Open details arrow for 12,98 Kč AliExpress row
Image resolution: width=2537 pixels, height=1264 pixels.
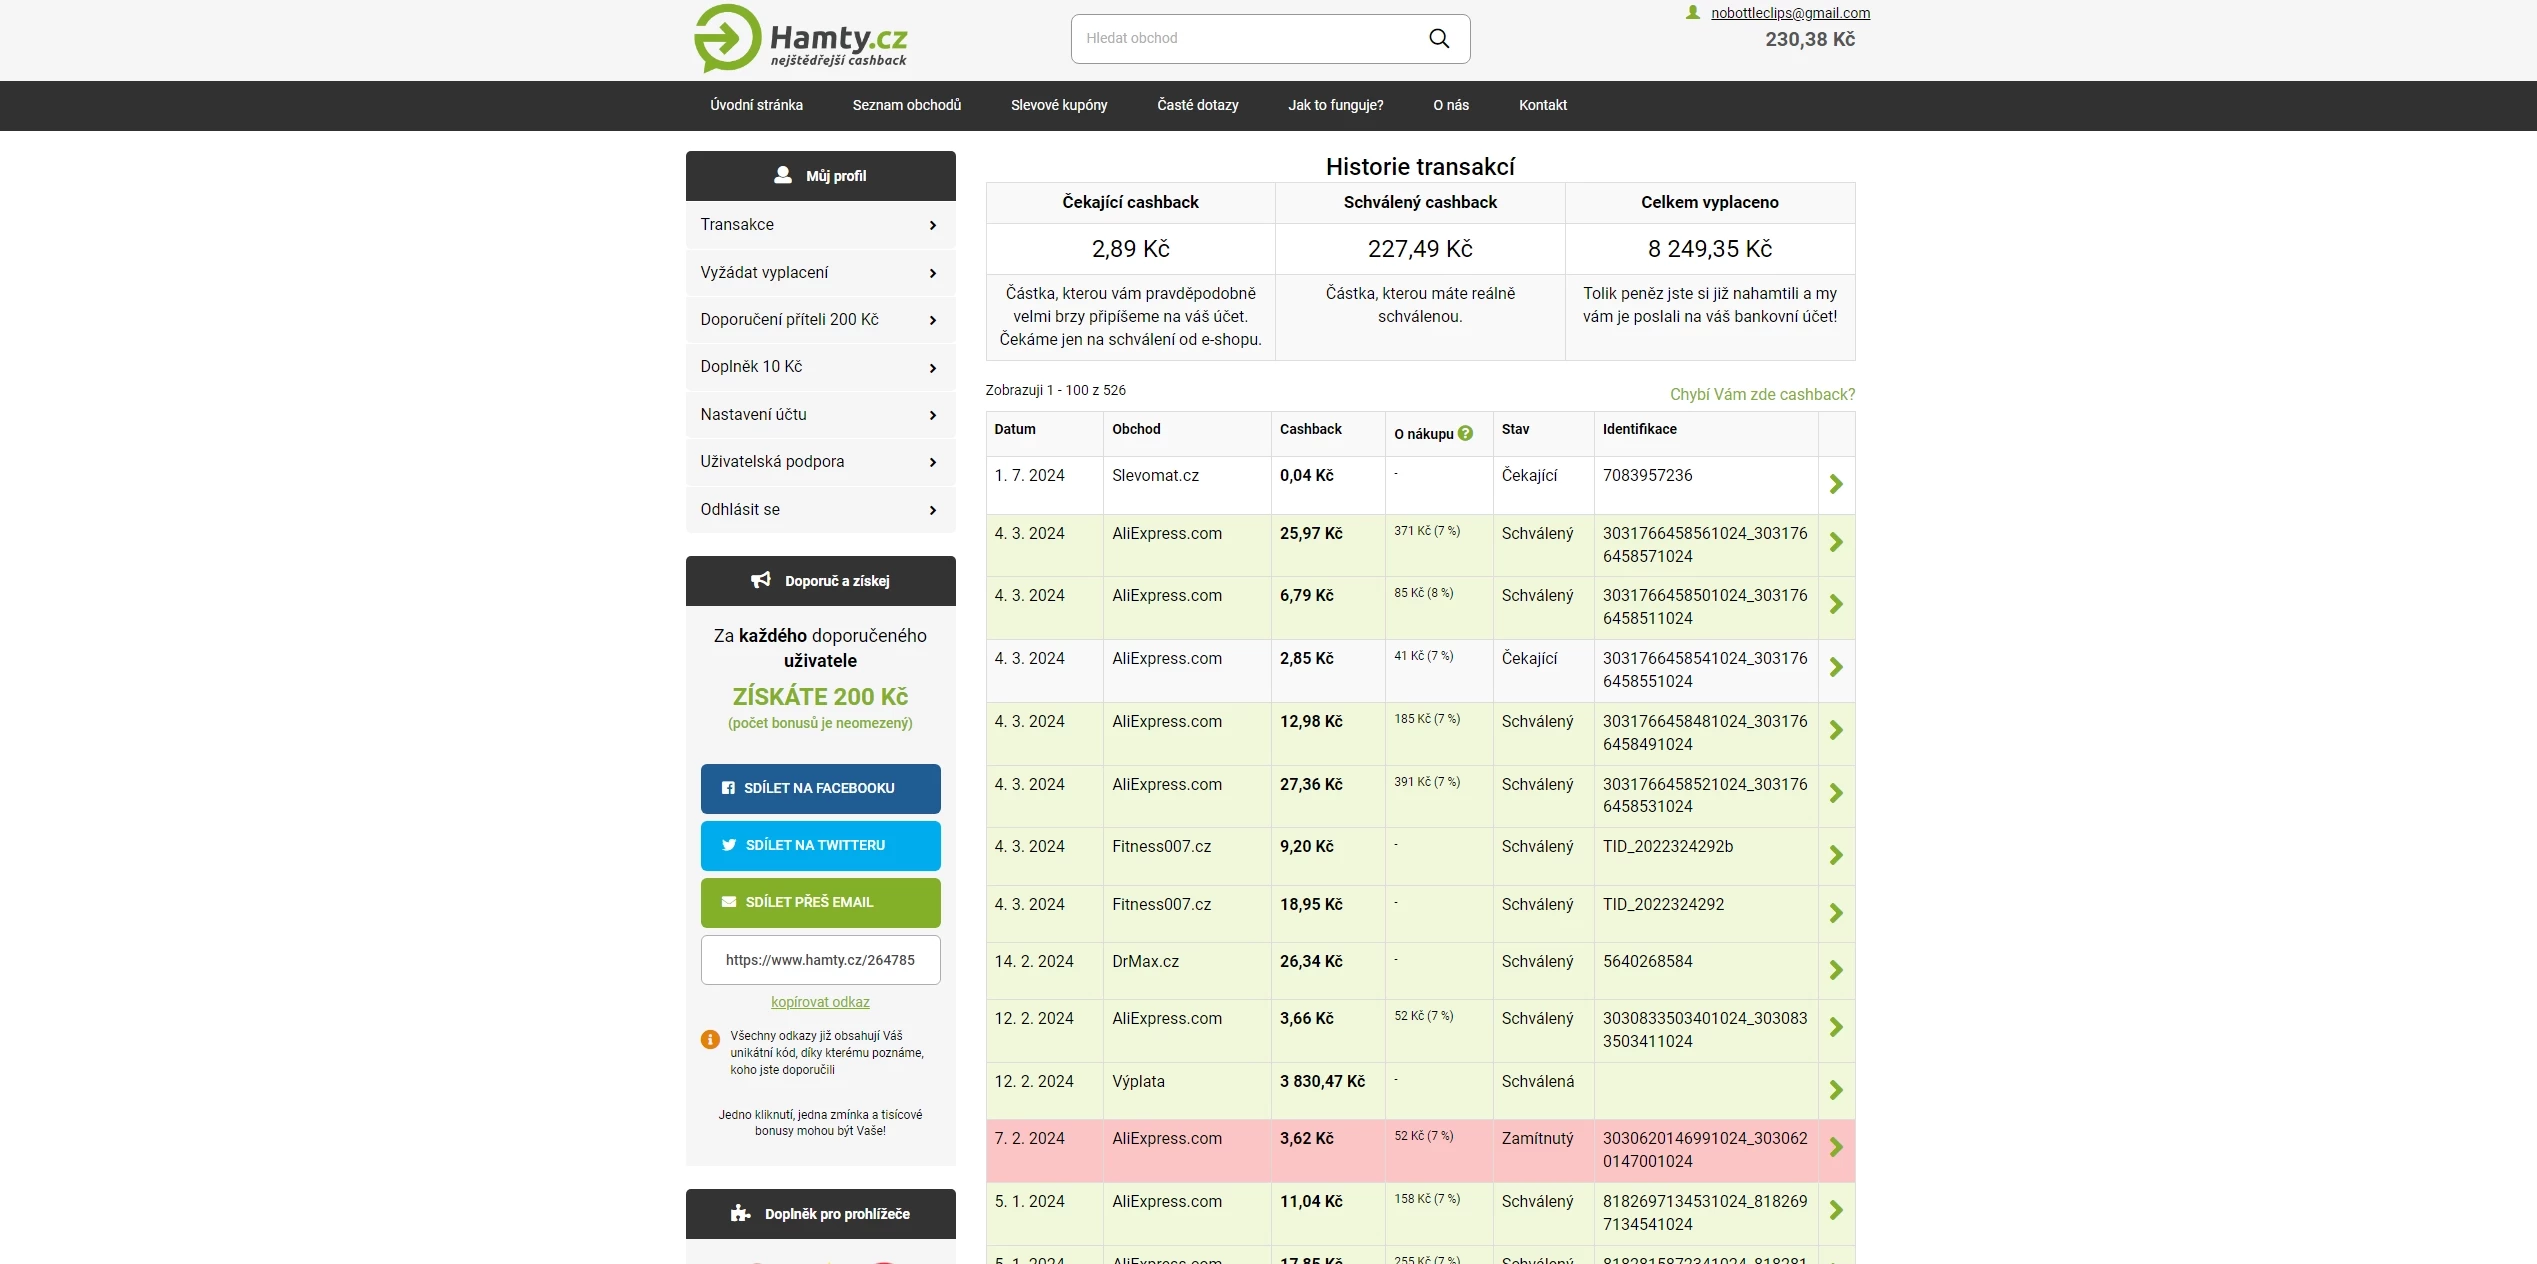point(1836,730)
